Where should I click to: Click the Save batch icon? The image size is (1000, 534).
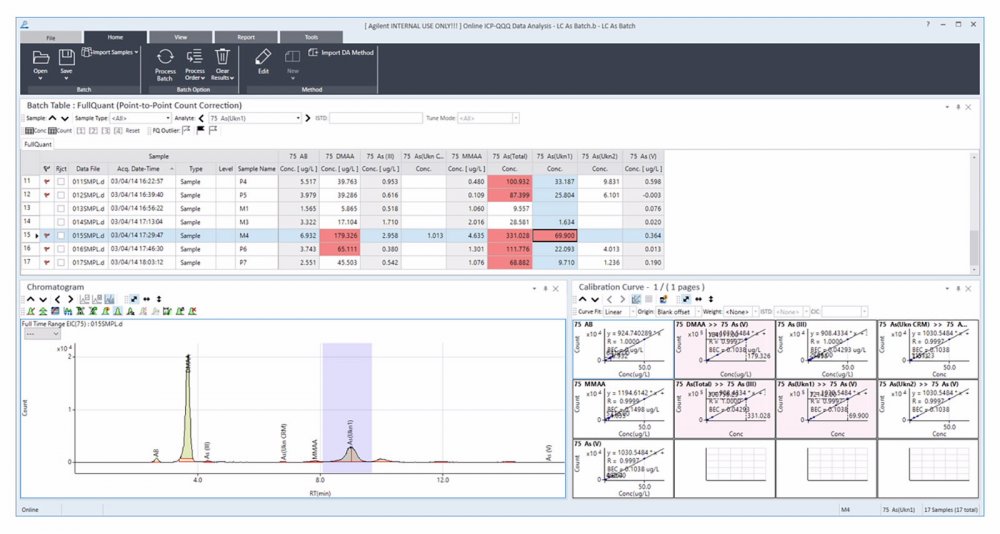66,57
